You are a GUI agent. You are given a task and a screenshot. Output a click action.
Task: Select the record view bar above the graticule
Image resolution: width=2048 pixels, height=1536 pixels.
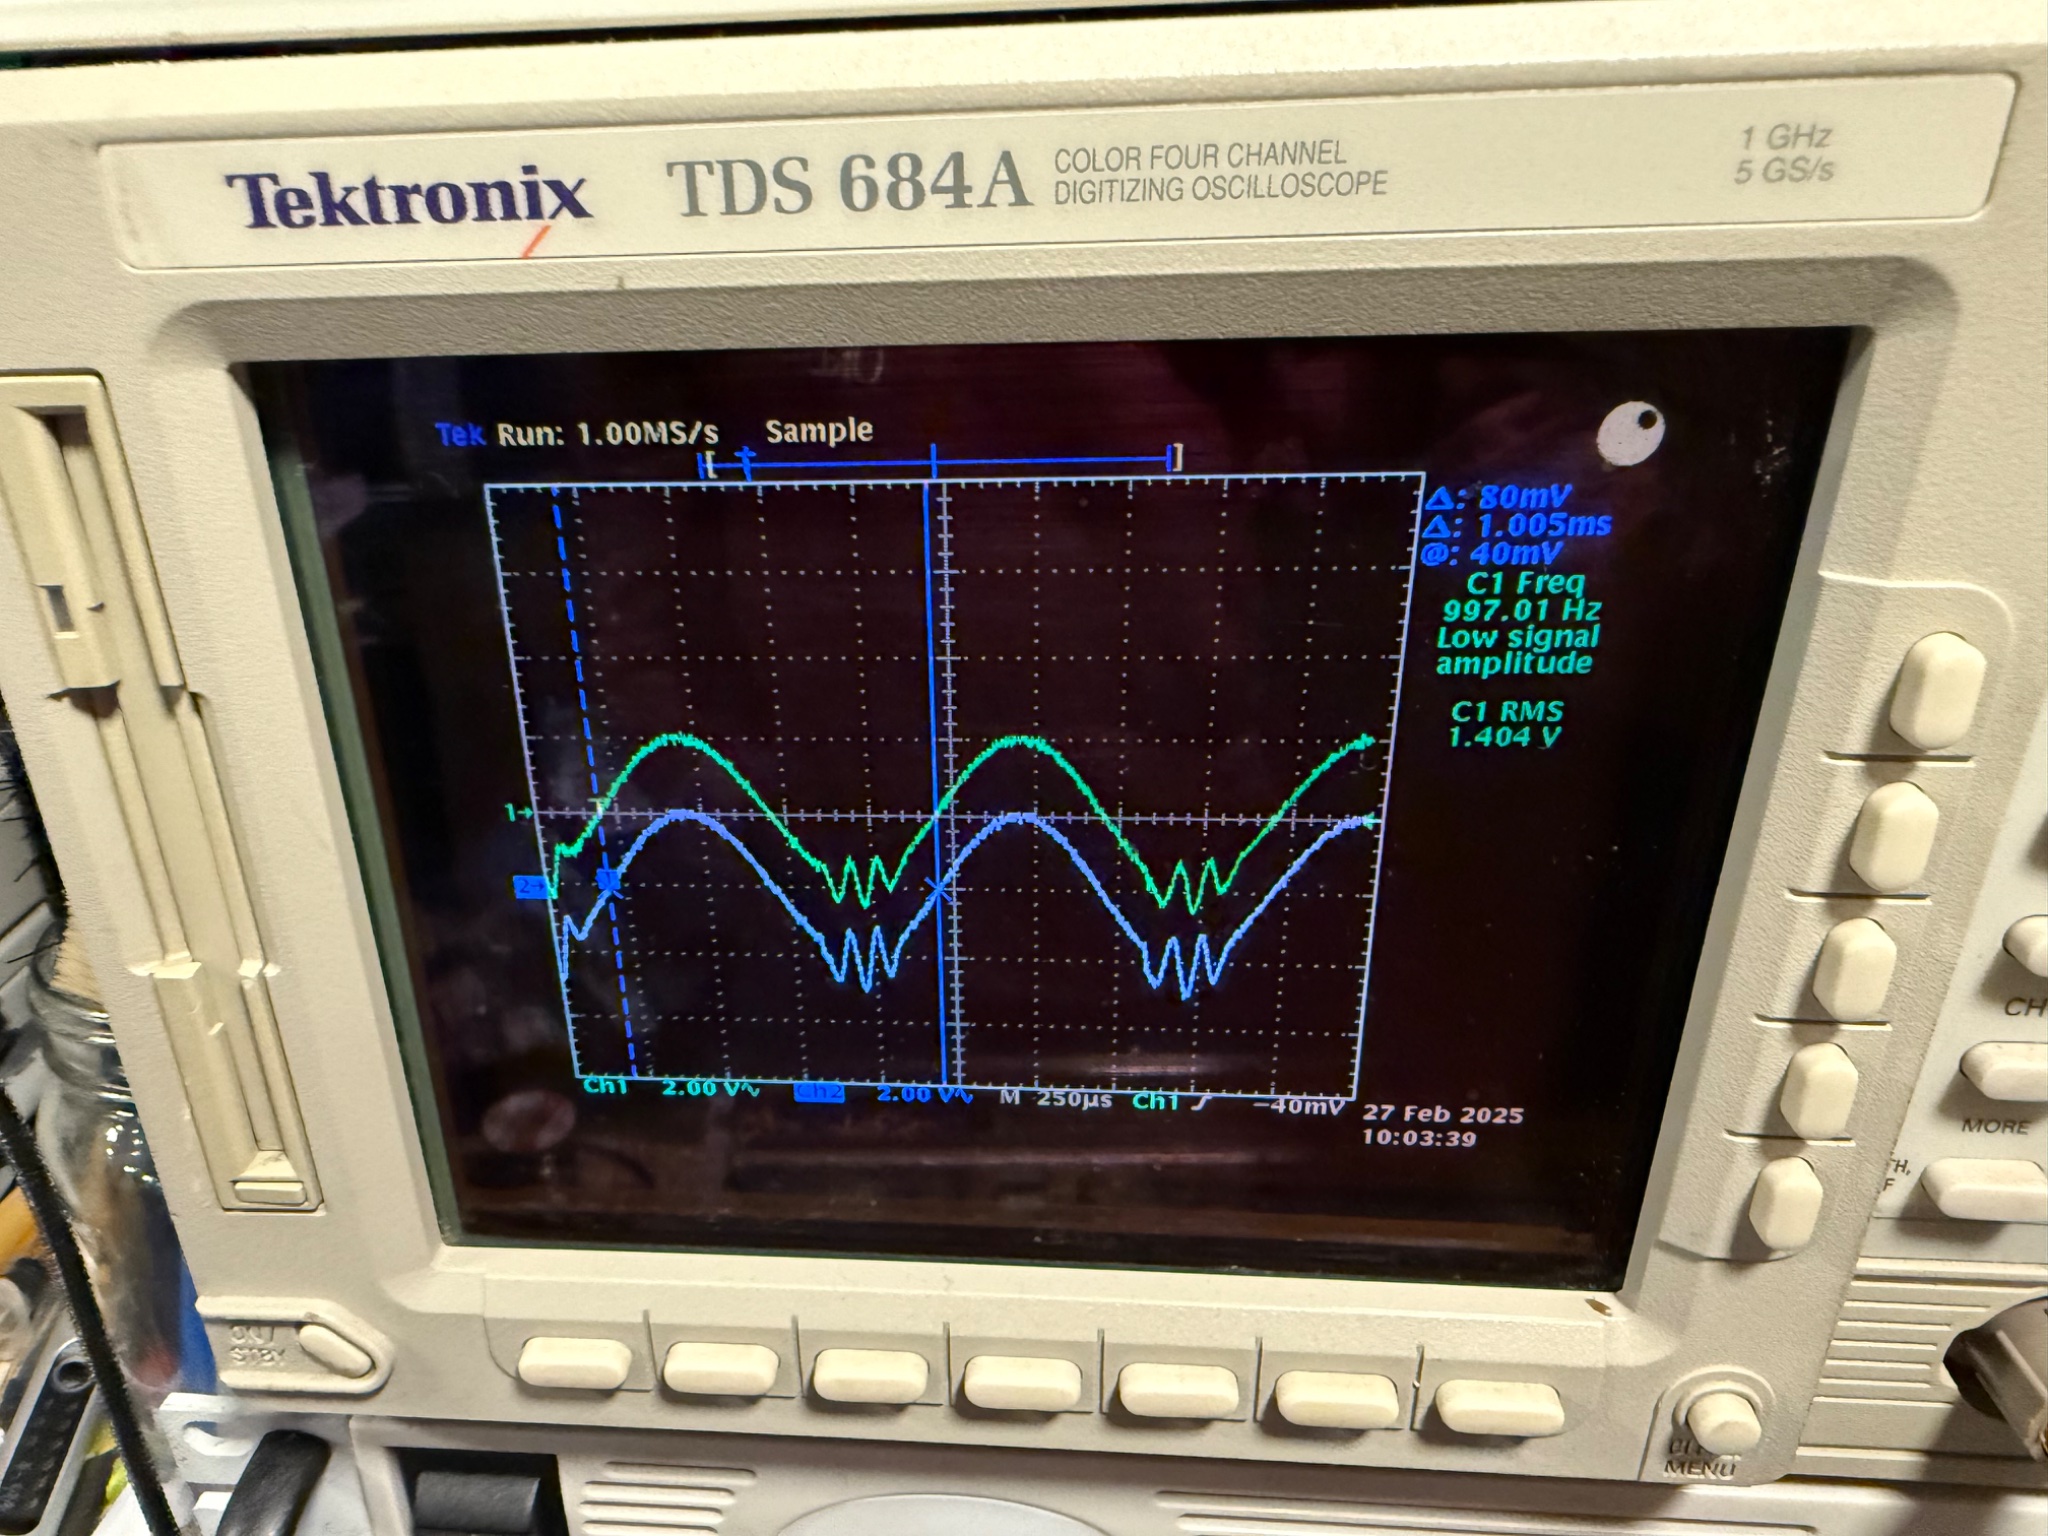(x=940, y=461)
